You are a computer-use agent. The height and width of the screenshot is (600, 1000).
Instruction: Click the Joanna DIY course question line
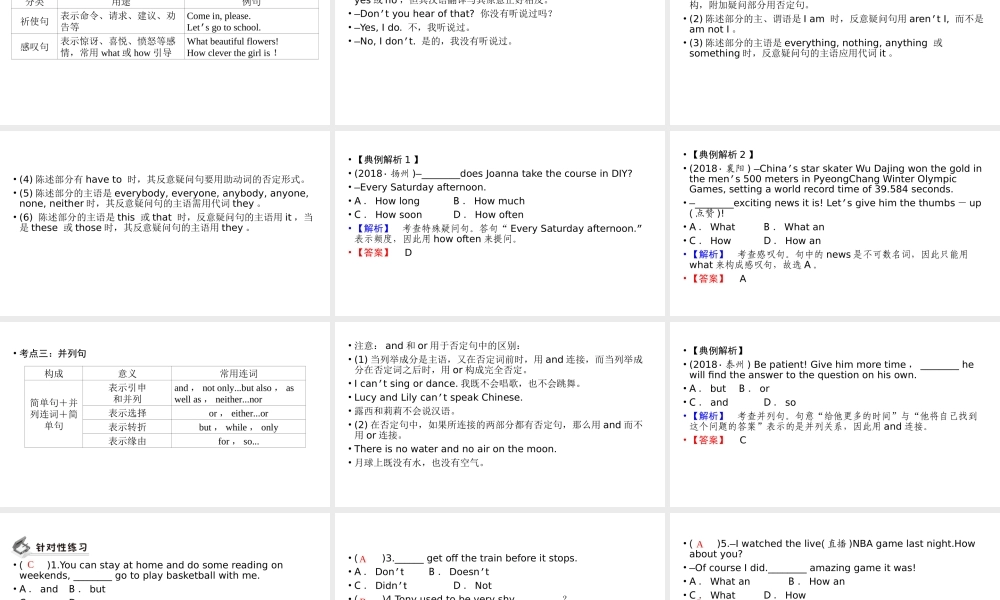tap(493, 173)
